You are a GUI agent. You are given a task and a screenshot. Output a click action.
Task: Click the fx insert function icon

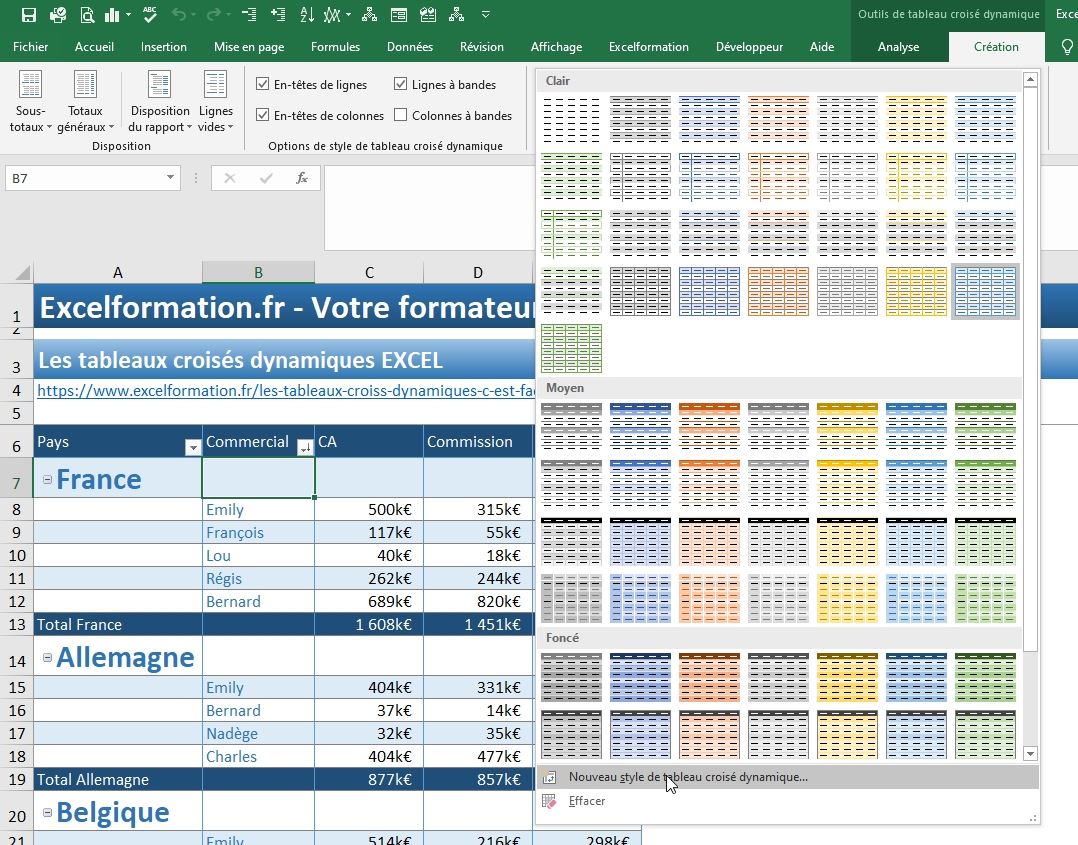tap(302, 178)
